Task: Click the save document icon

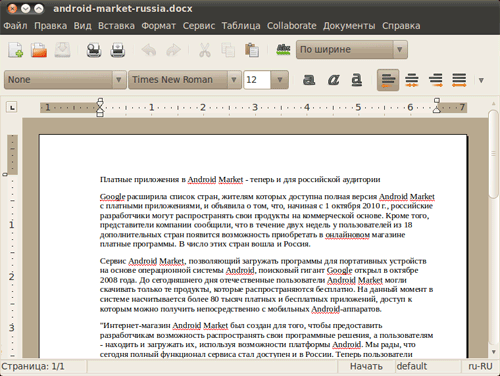Action: tap(62, 50)
